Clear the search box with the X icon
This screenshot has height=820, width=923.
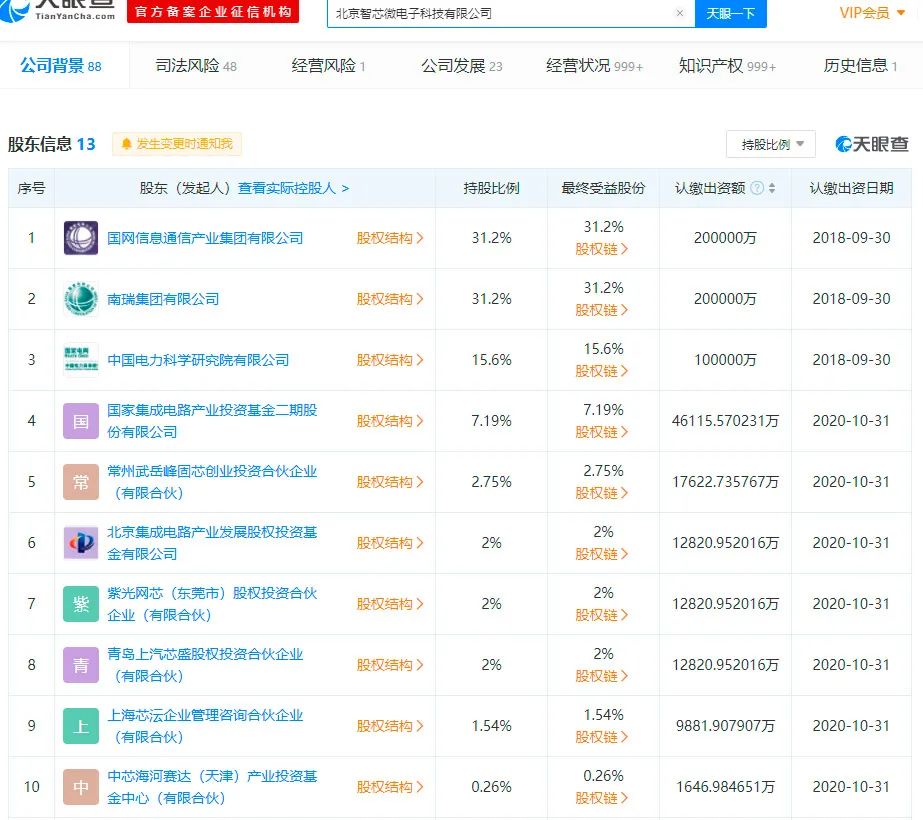coord(680,13)
